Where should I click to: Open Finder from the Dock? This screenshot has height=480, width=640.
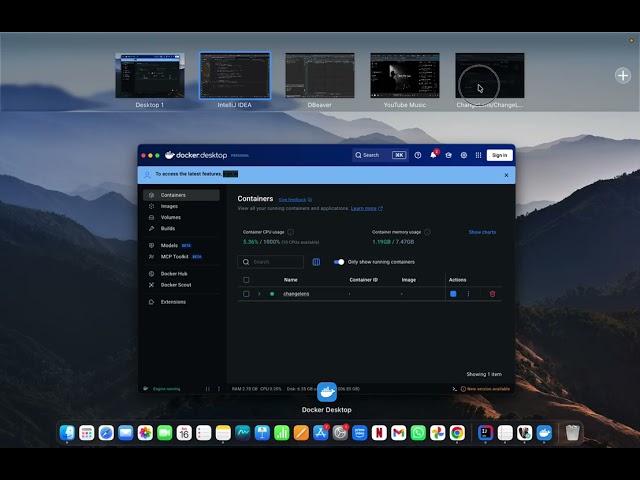click(x=67, y=433)
